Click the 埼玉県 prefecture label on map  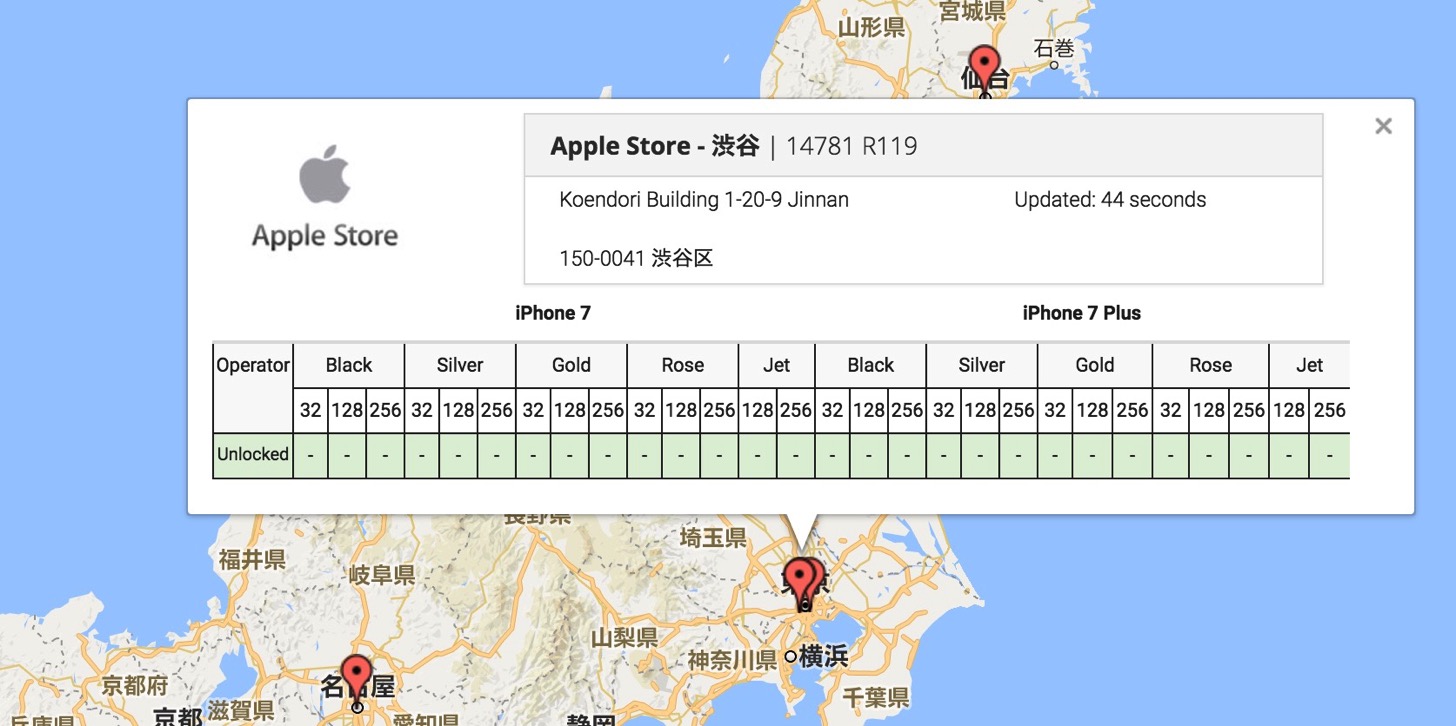713,538
